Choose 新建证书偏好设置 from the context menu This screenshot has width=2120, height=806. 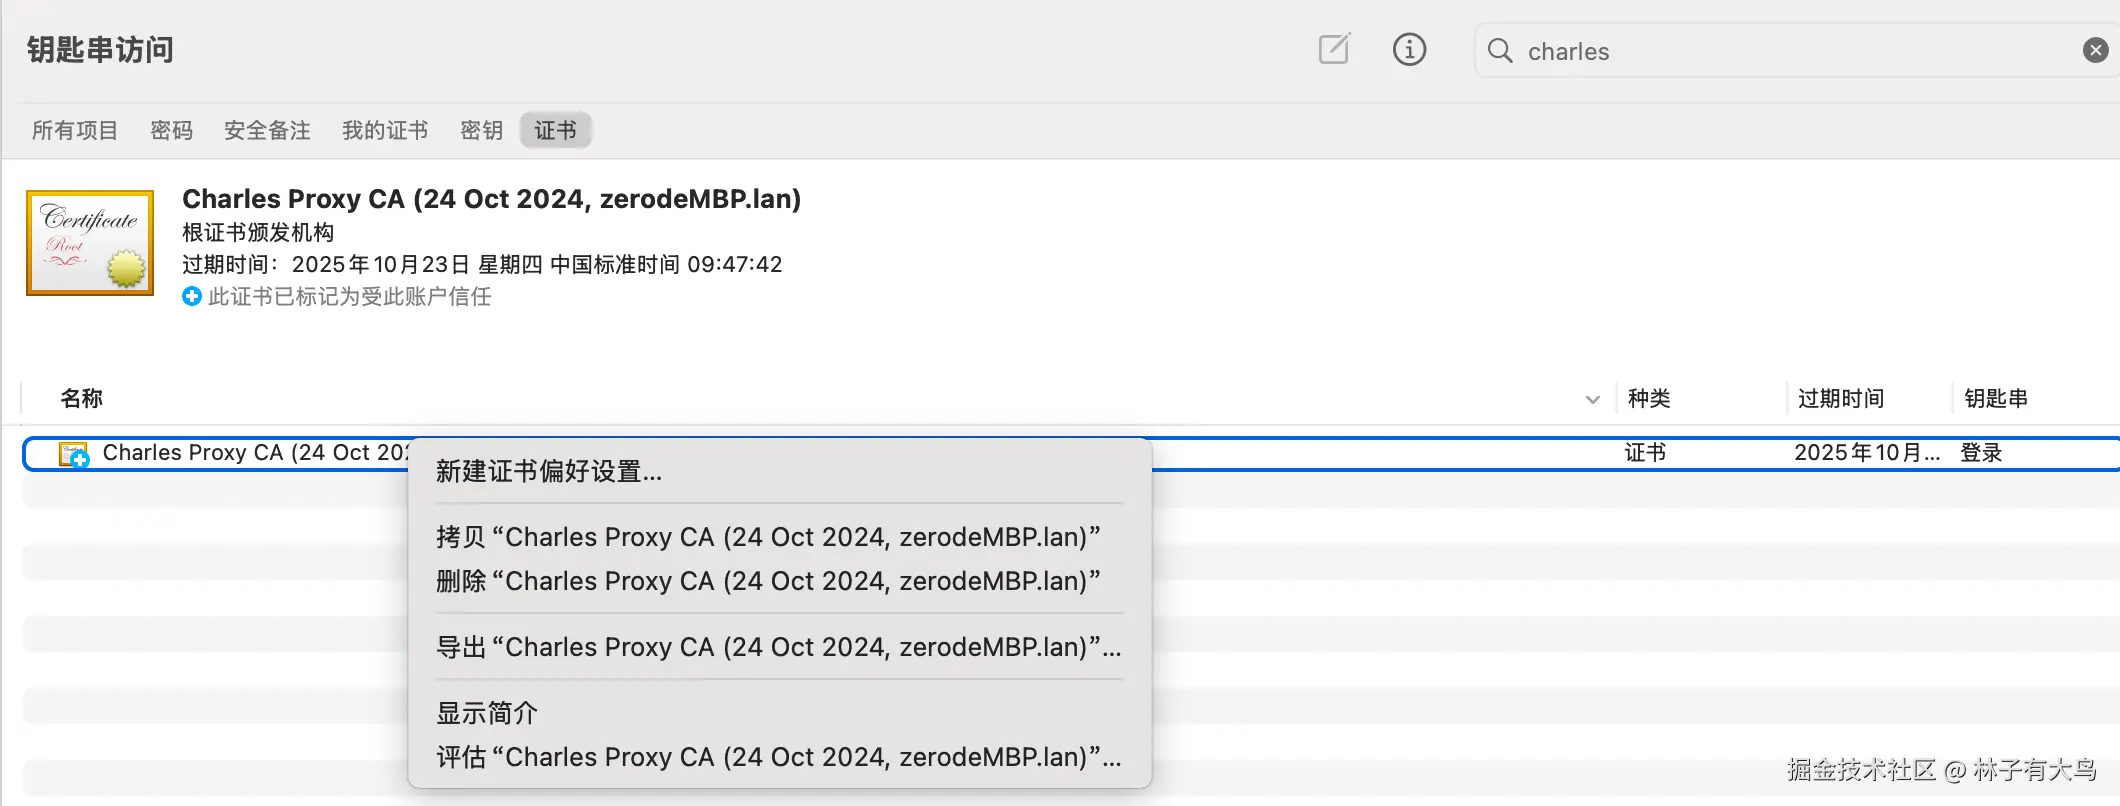coord(548,471)
